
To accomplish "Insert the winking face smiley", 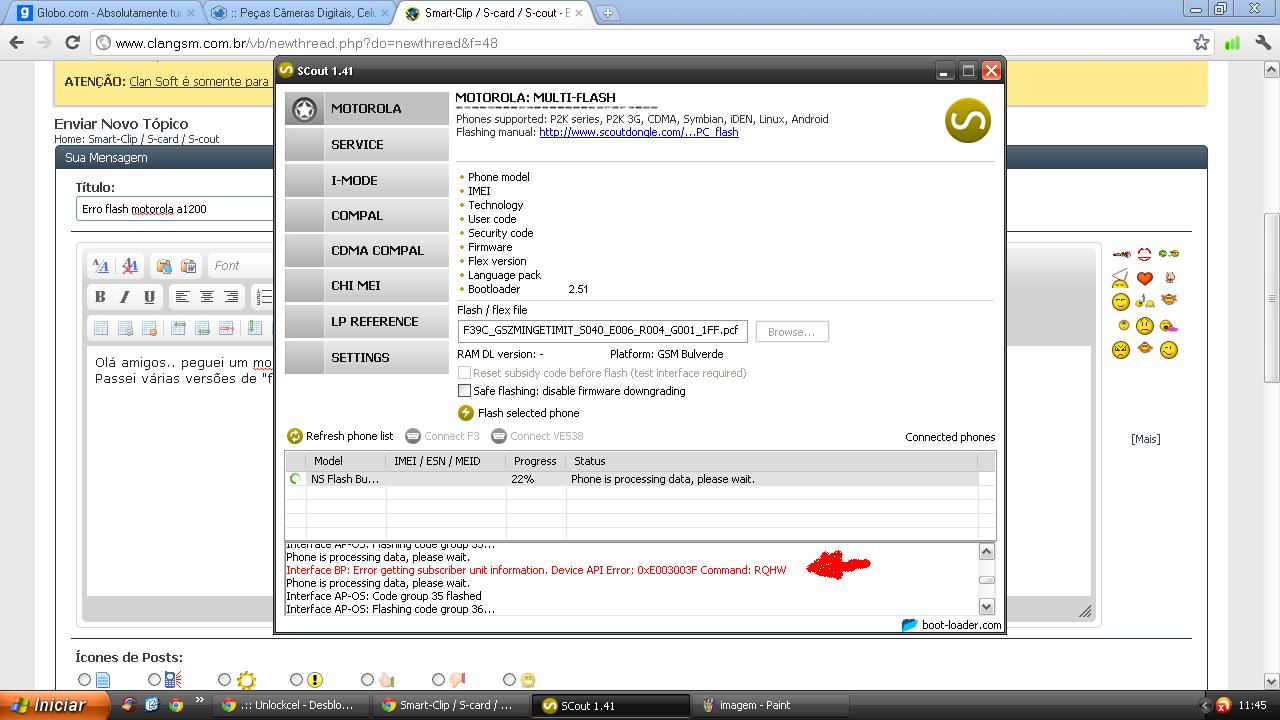I will 1169,350.
